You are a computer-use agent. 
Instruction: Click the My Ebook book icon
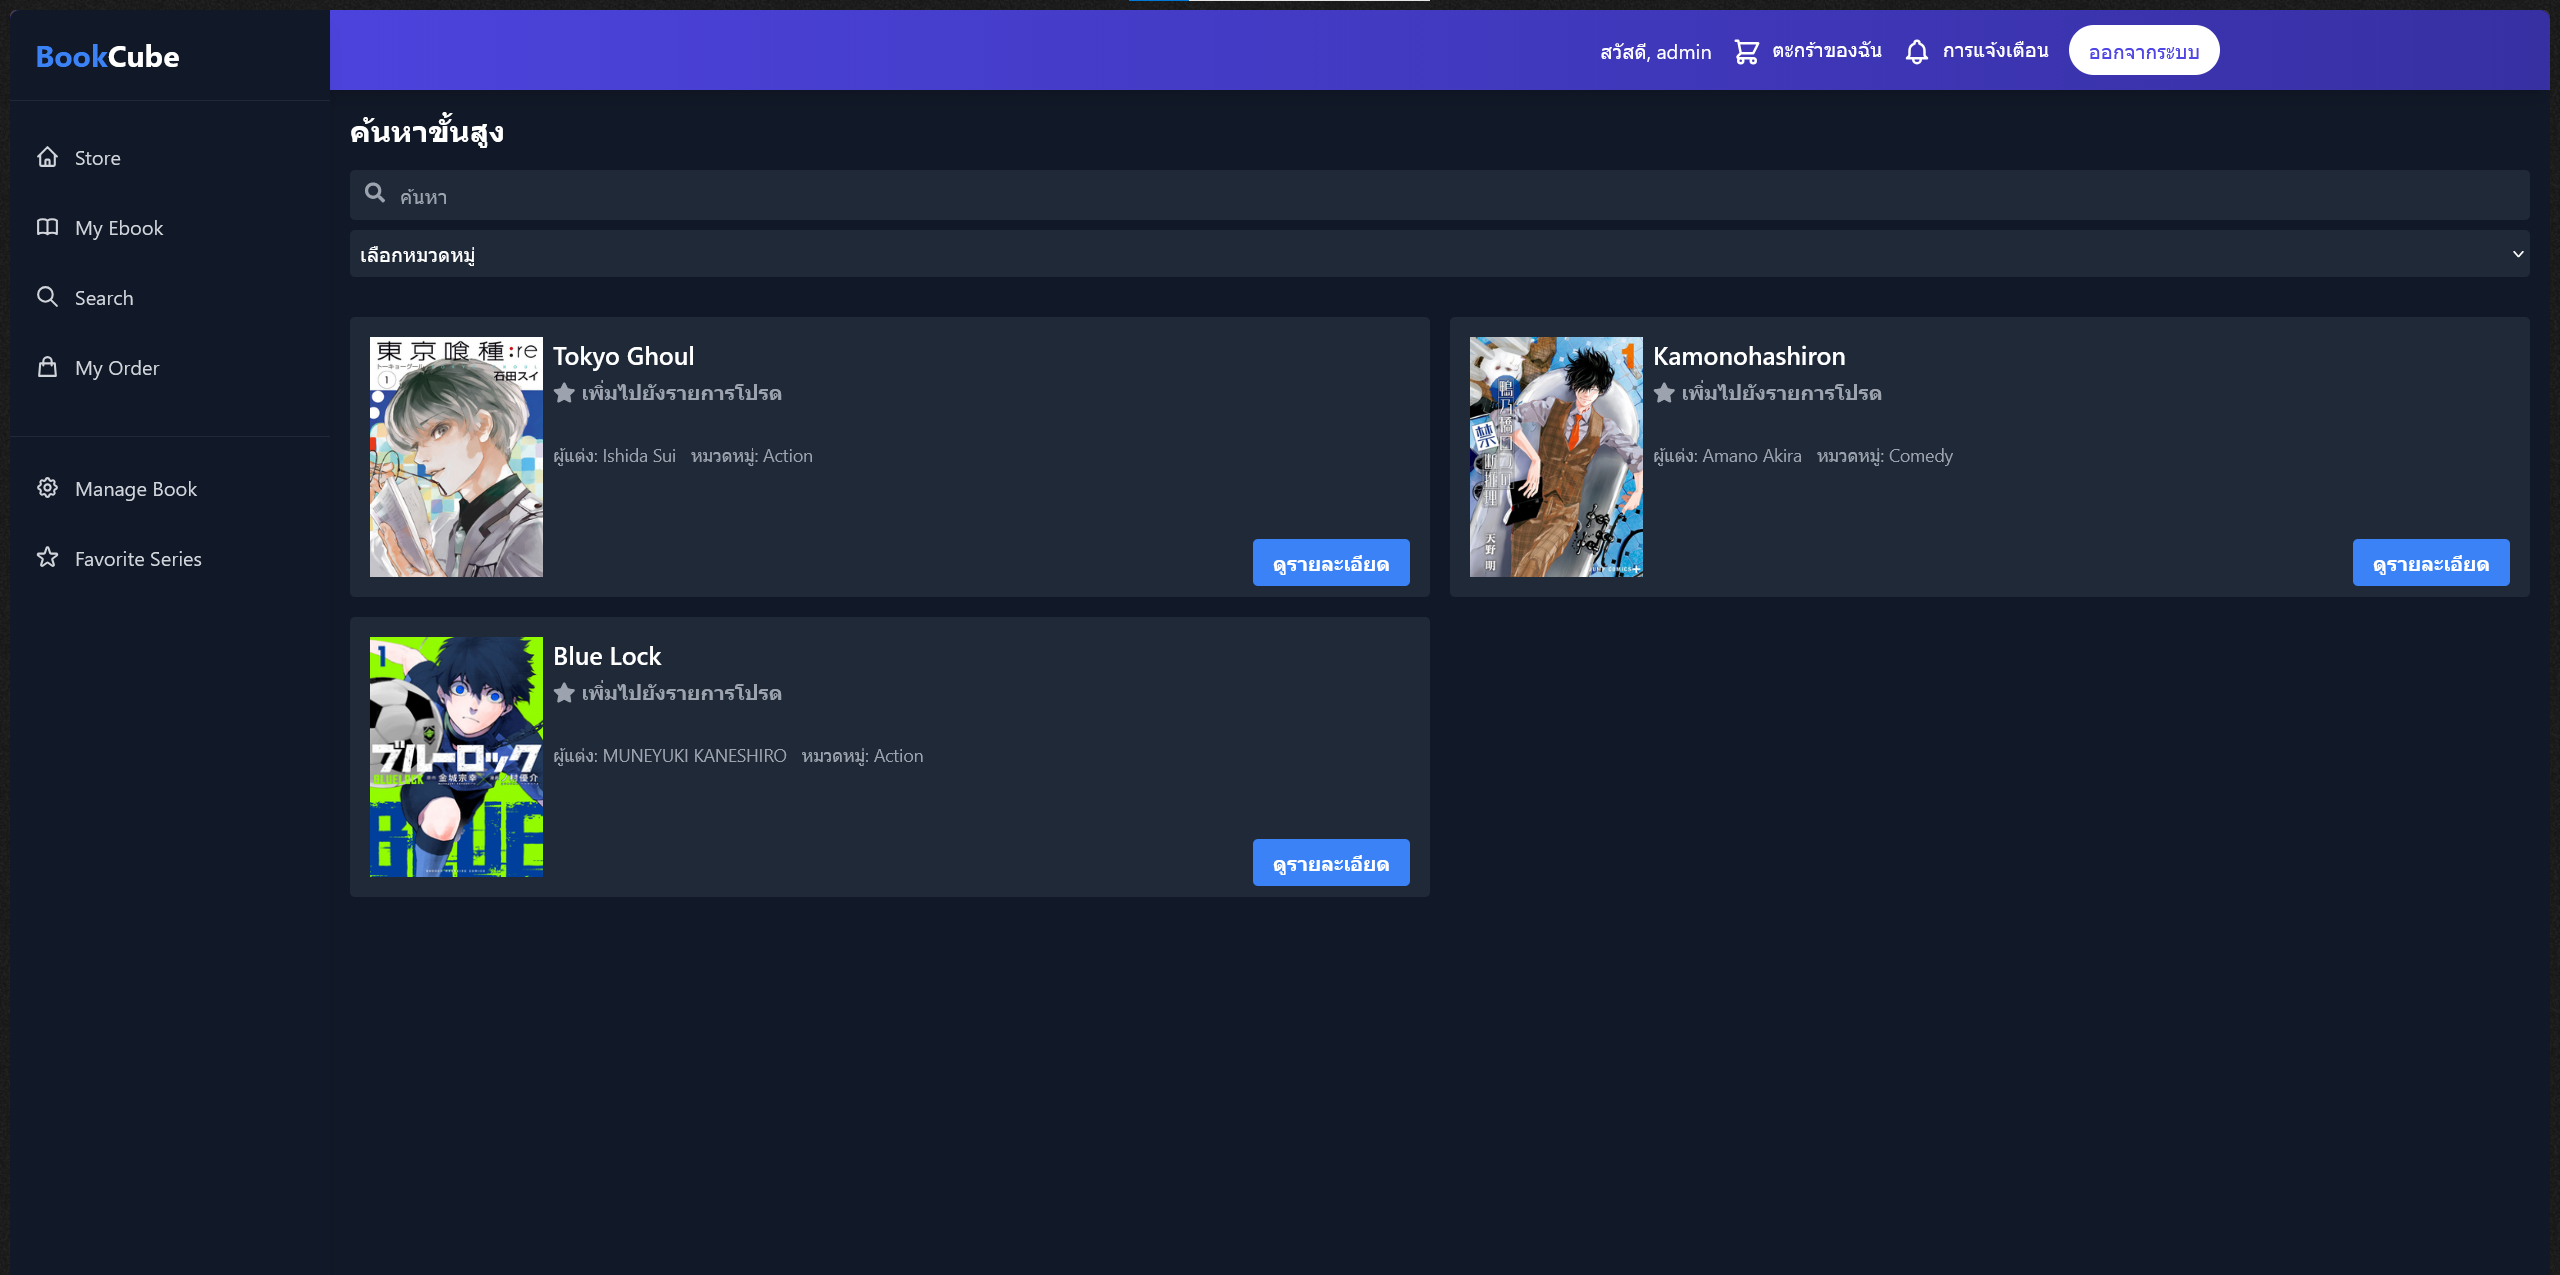47,227
